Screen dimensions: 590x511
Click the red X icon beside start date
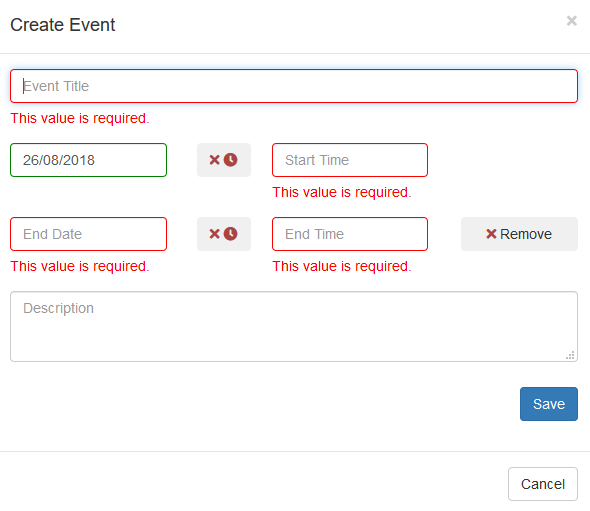point(214,160)
